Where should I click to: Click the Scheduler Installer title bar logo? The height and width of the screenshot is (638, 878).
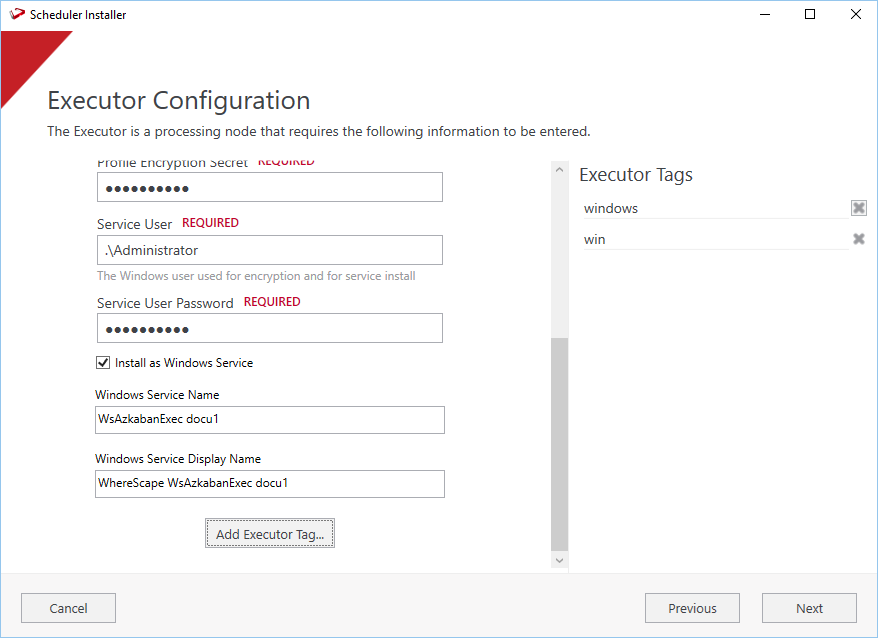point(16,15)
